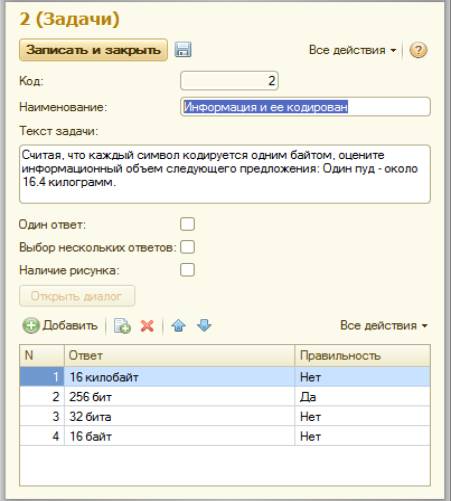
Task: Click the N column header
Action: tap(42, 355)
